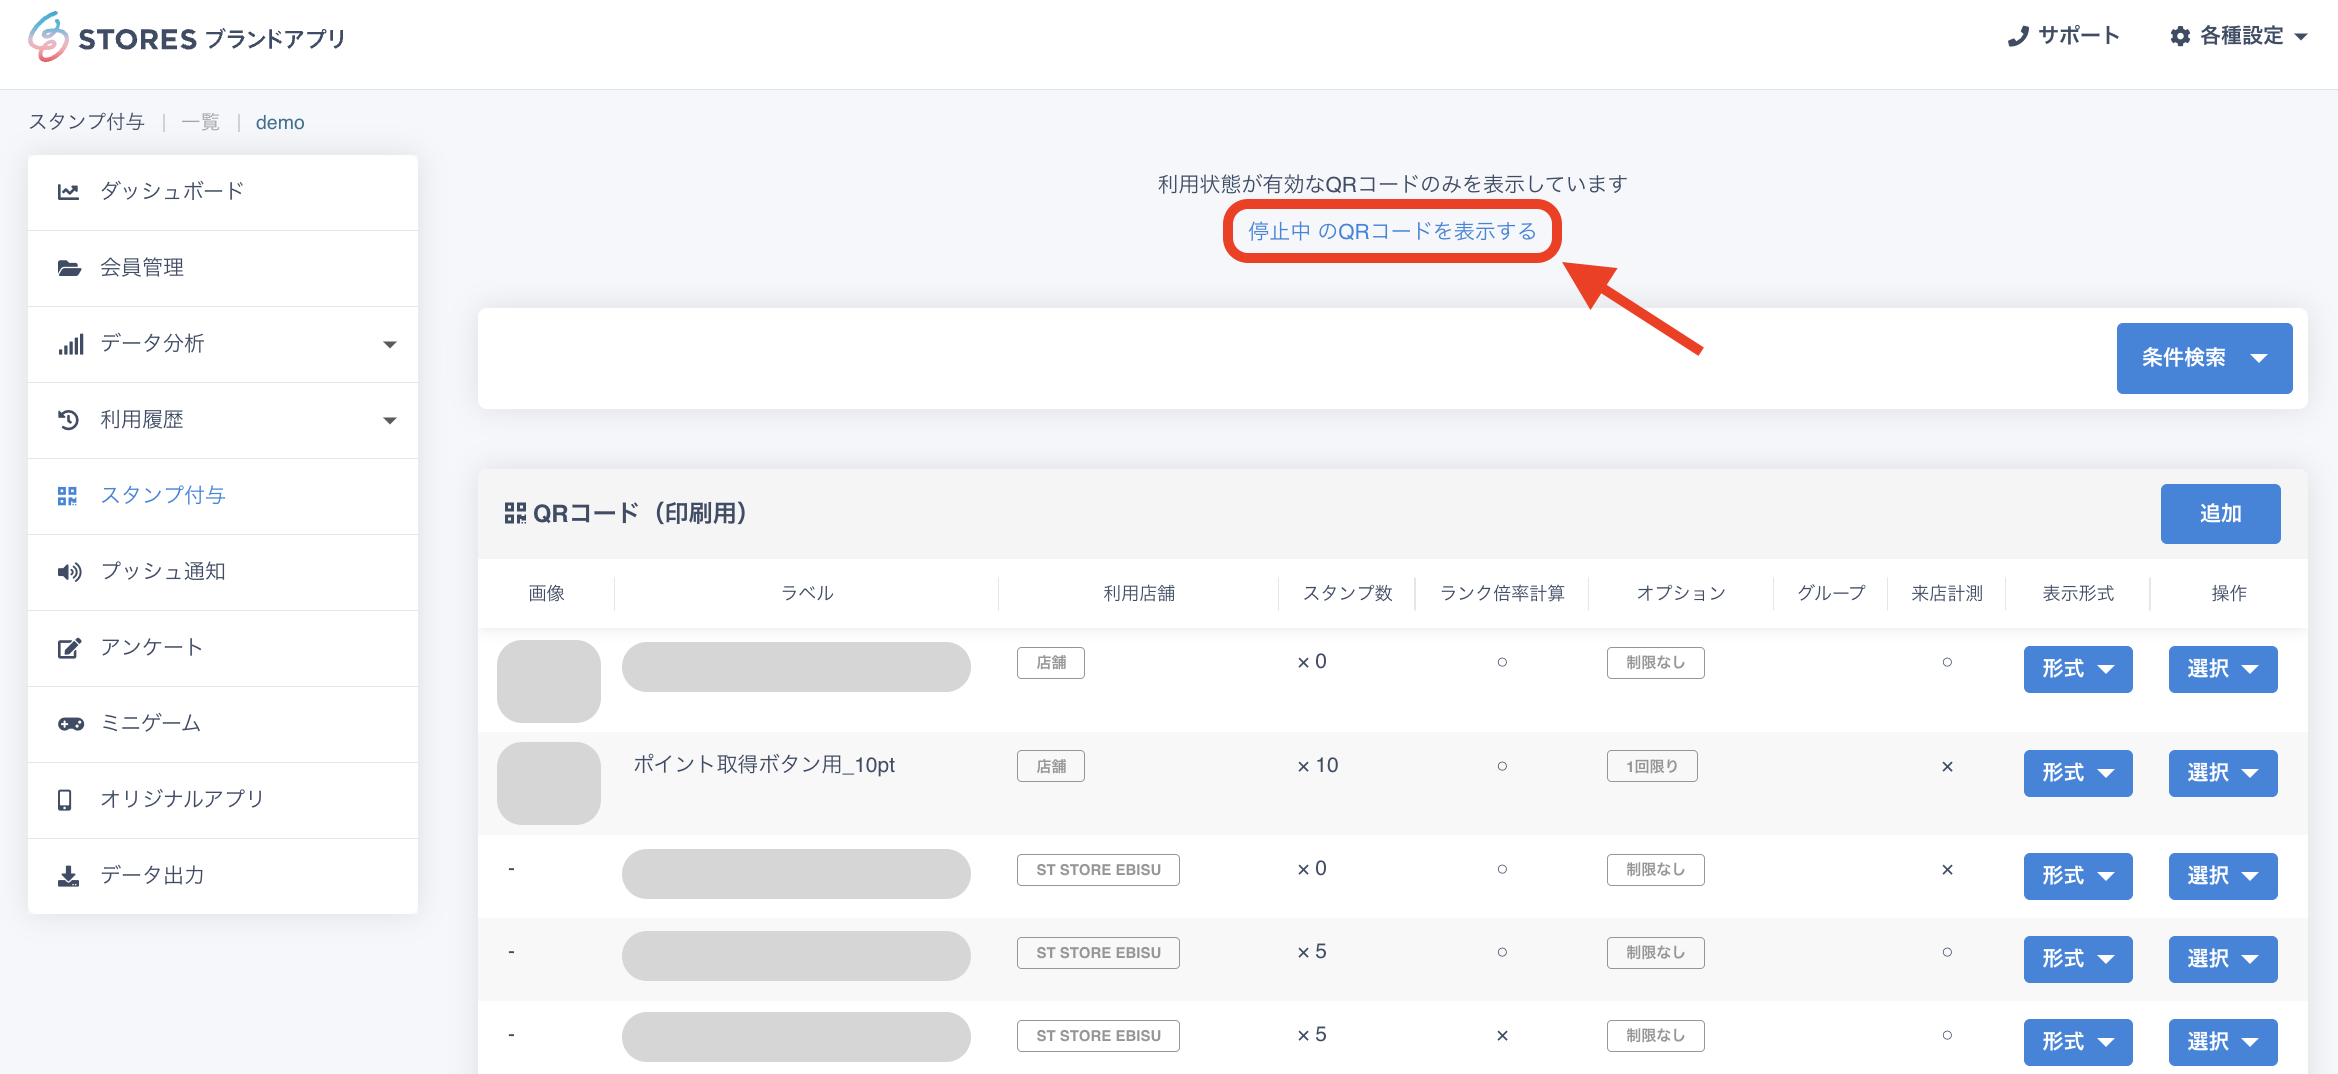Open 形式 dropdown in the × 0 ST STORE EBISU row
Screen dimensions: 2338x1074
pos(2078,876)
